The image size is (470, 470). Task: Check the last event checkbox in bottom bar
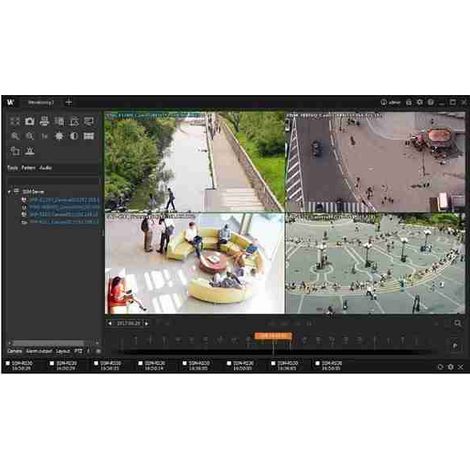pyautogui.click(x=317, y=363)
